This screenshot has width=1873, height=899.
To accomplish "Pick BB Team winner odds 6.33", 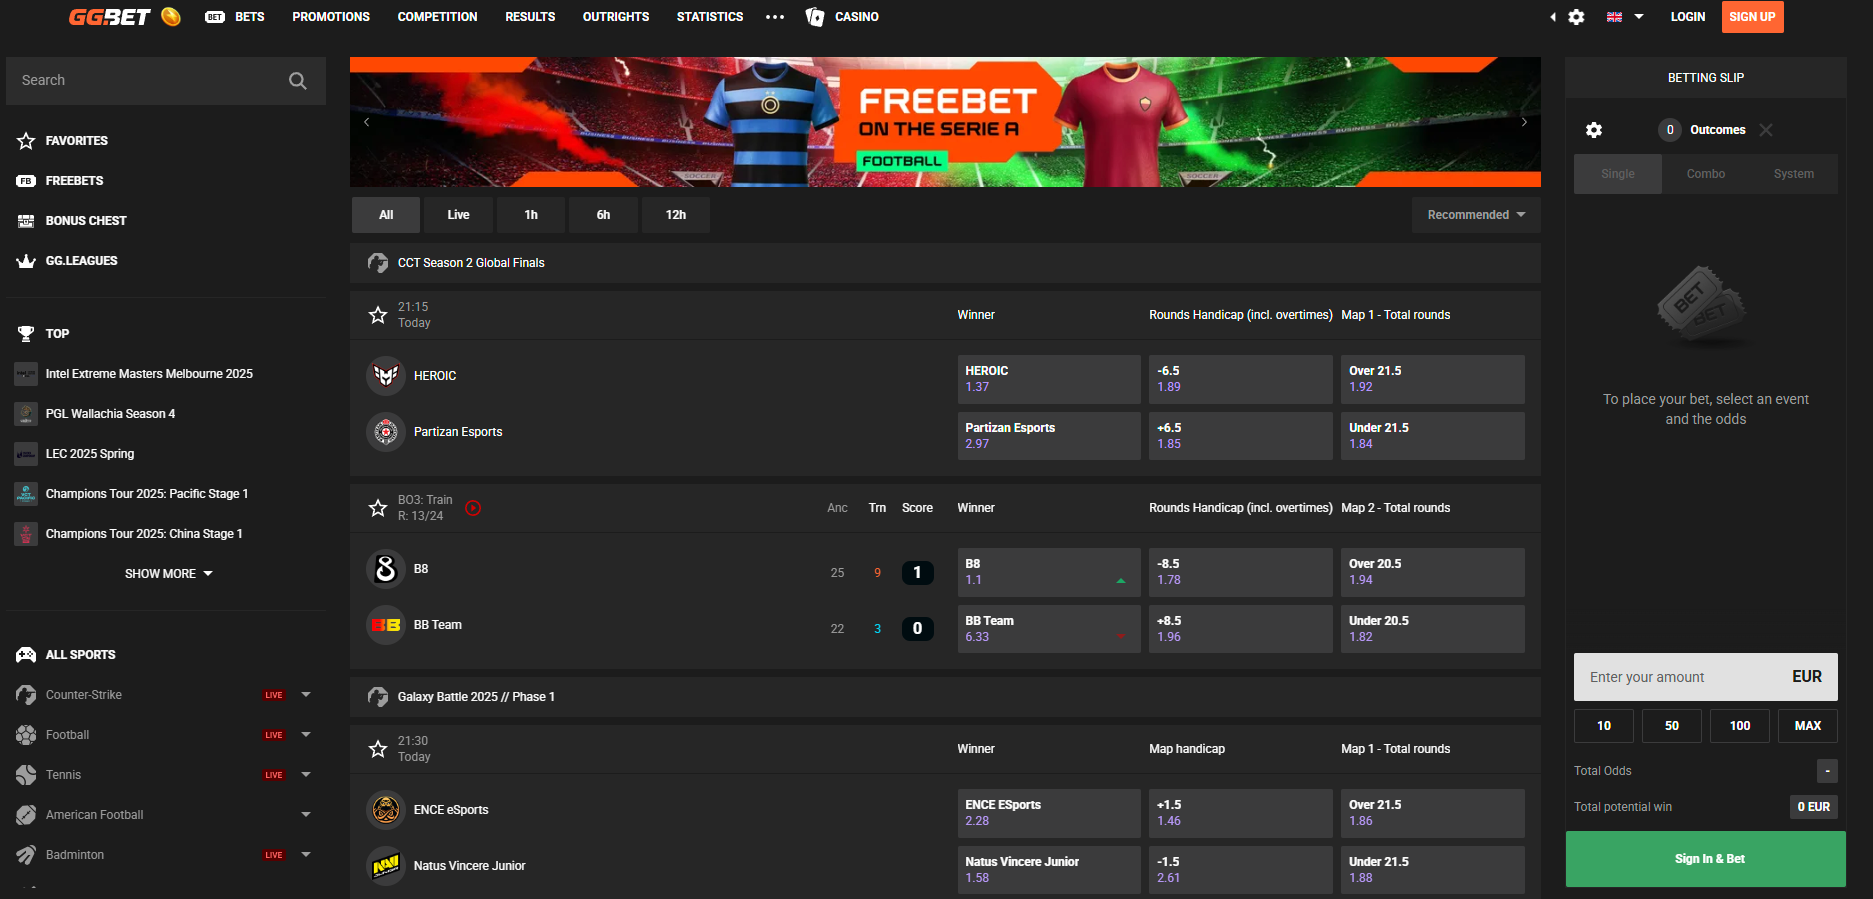I will tap(1049, 629).
